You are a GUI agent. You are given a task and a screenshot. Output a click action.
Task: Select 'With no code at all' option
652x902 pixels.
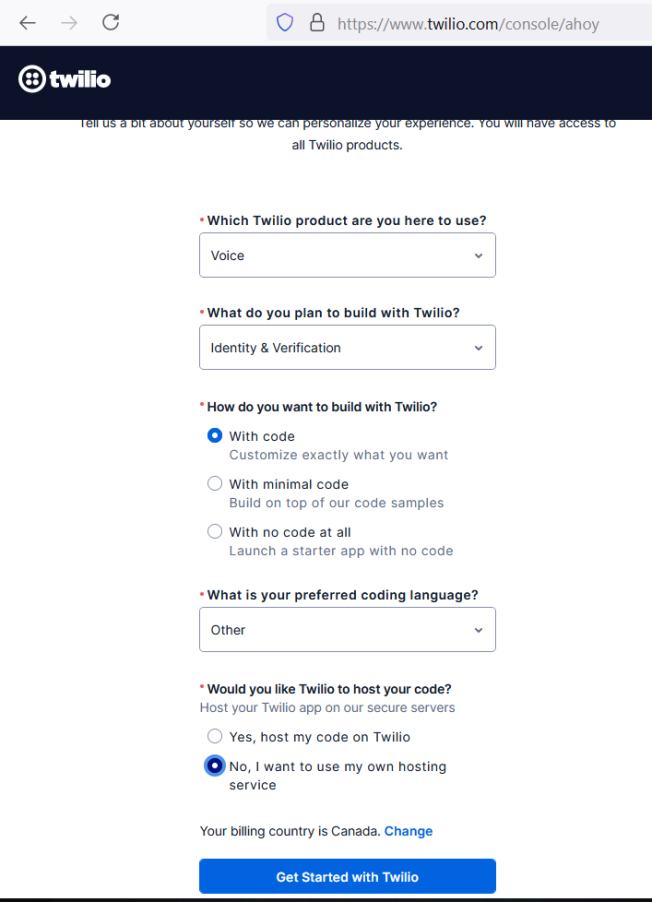pos(214,532)
